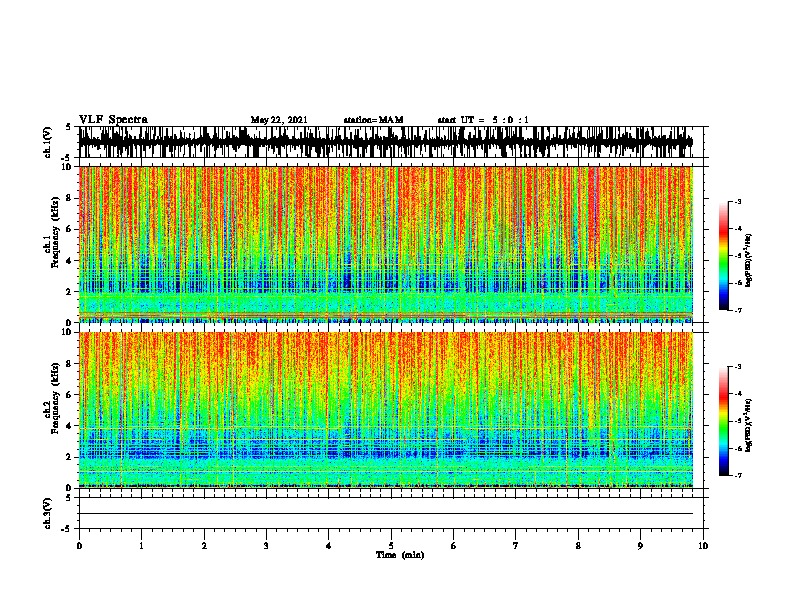Click the "2" minute tick on time axis
Image resolution: width=792 pixels, height=612 pixels.
click(204, 546)
